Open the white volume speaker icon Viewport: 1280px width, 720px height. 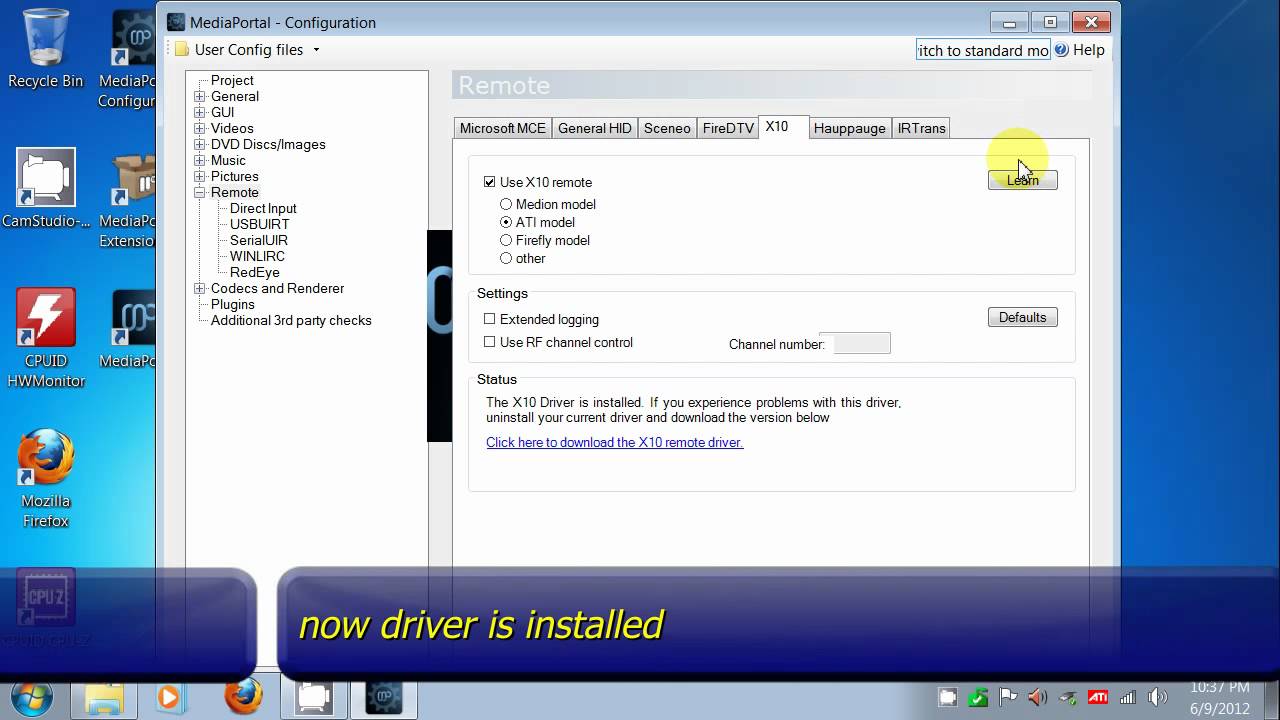tap(1158, 698)
